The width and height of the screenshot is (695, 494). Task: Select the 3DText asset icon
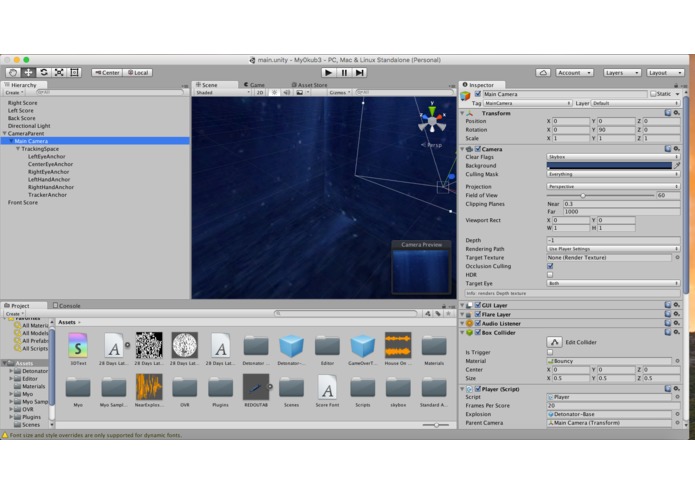tap(78, 345)
